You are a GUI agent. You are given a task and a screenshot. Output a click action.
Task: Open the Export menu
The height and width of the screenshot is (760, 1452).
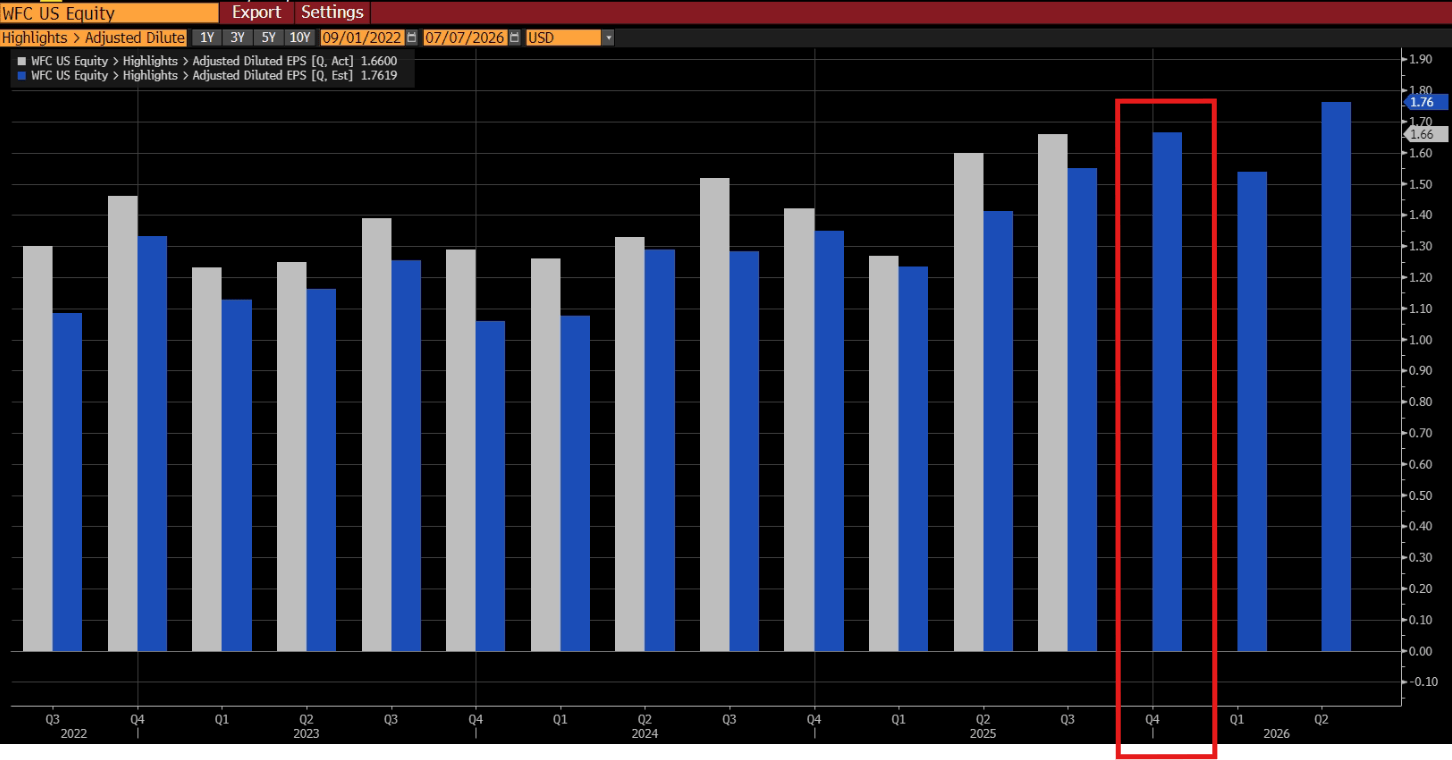pyautogui.click(x=256, y=12)
